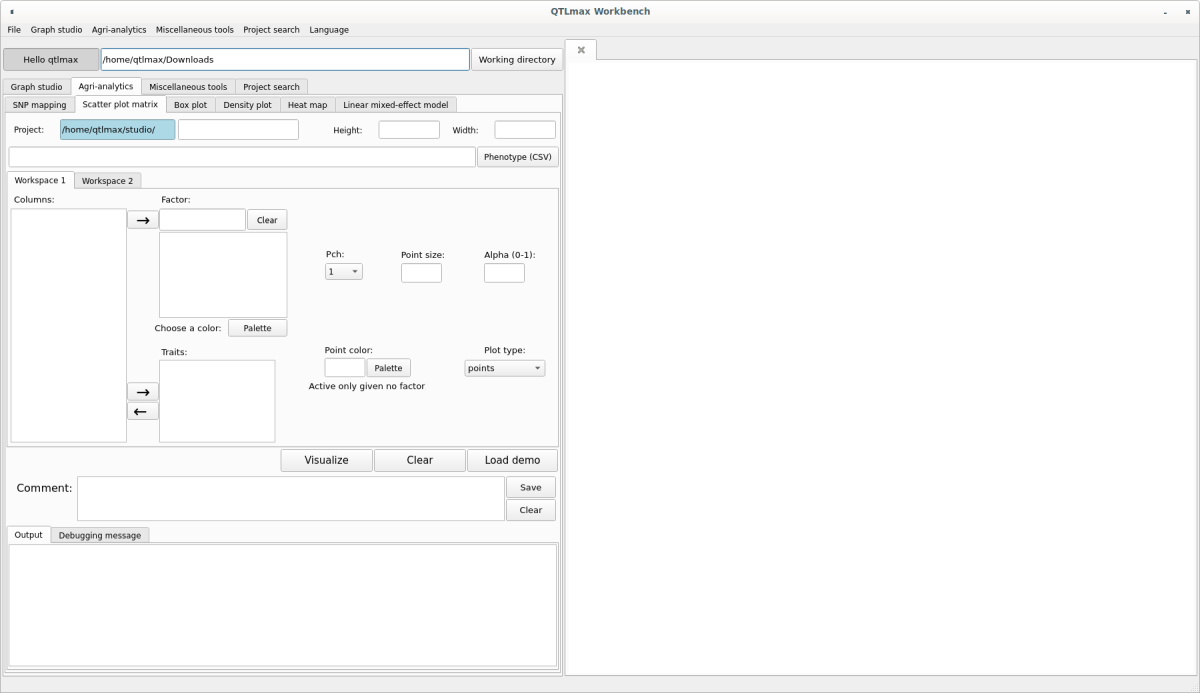Open the window menu icon in title bar
The image size is (1200, 693).
click(12, 12)
